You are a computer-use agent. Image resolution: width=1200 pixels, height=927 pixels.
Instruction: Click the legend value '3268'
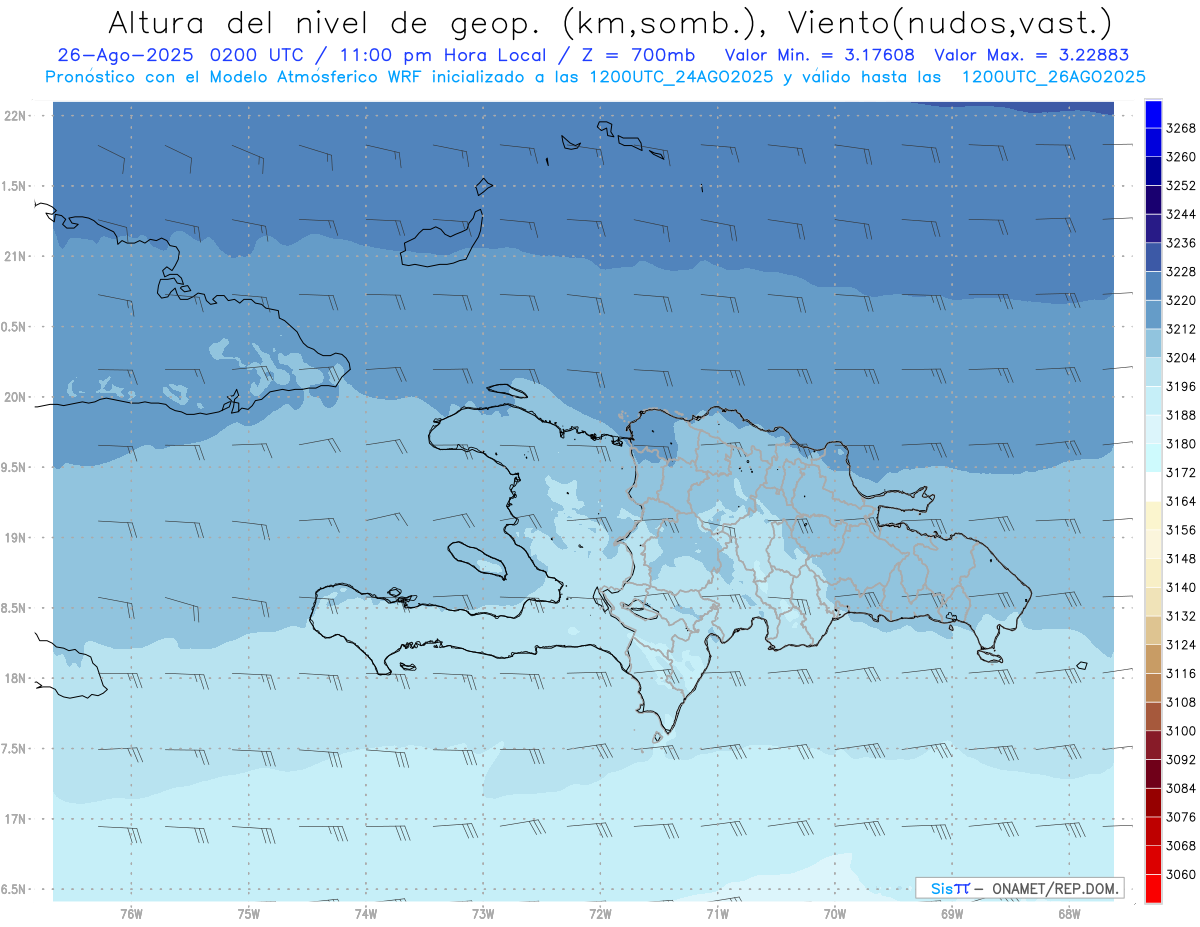tap(1181, 128)
